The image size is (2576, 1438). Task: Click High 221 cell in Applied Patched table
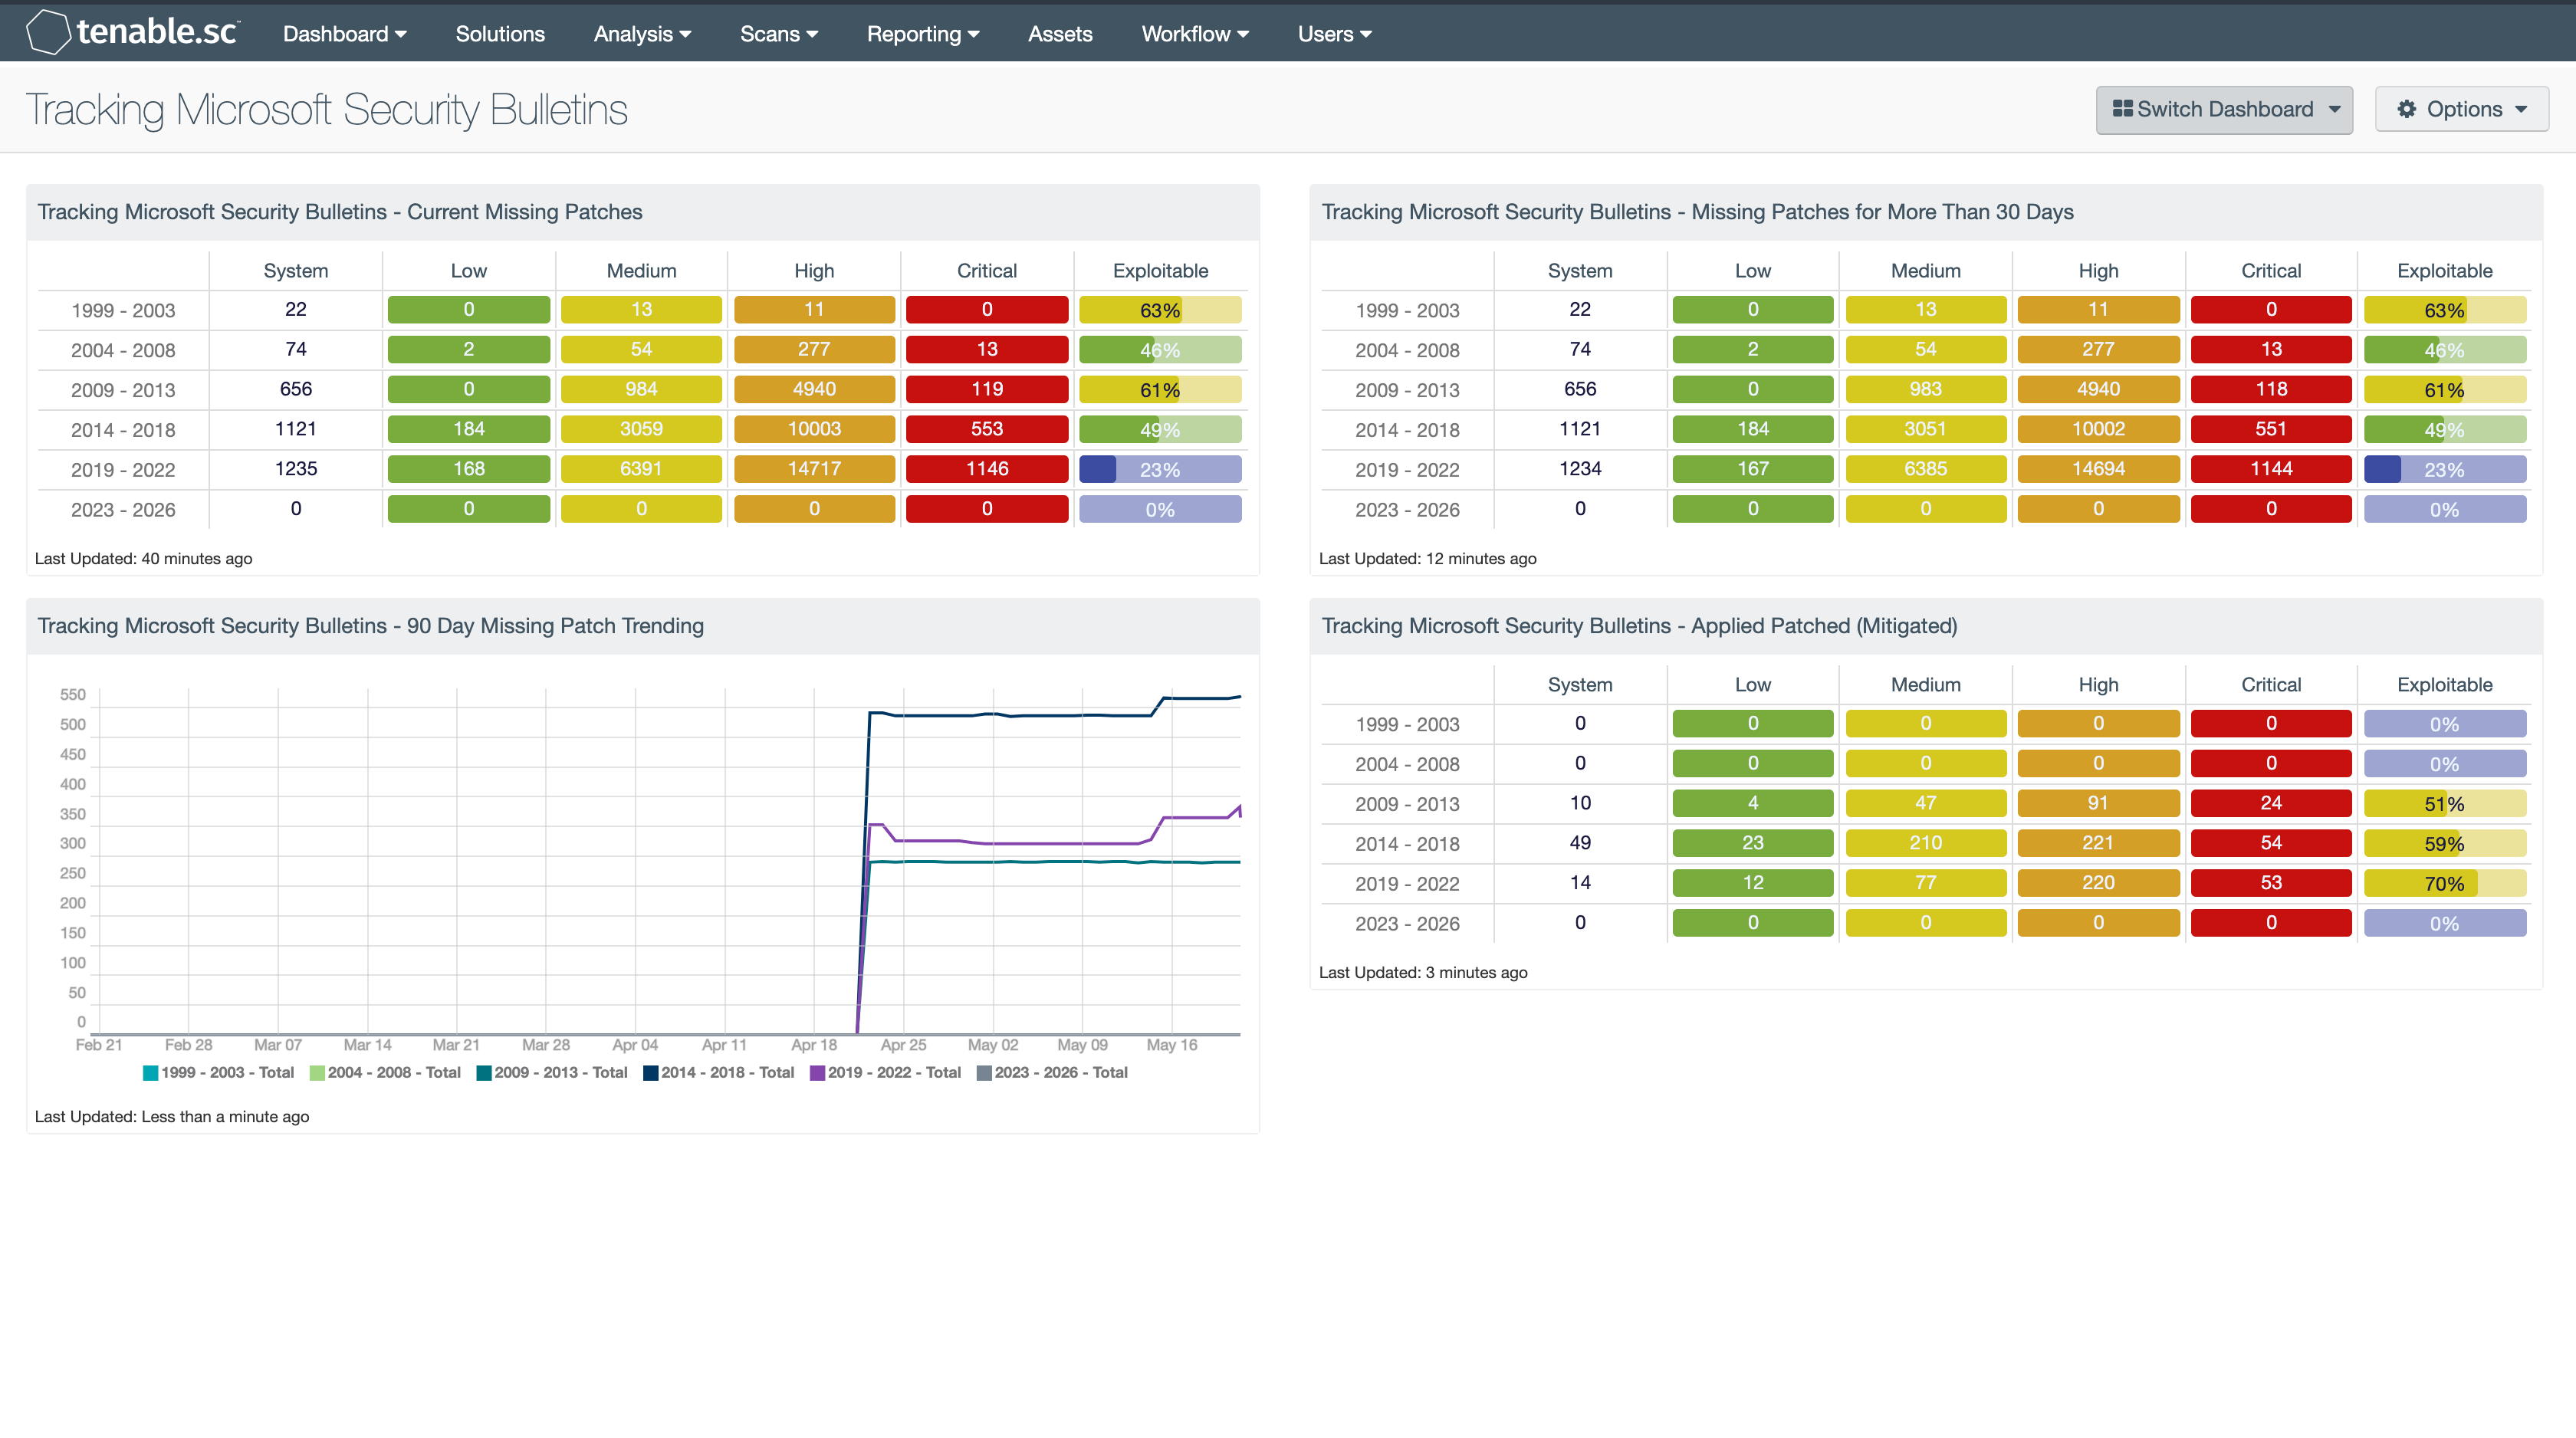click(x=2098, y=843)
